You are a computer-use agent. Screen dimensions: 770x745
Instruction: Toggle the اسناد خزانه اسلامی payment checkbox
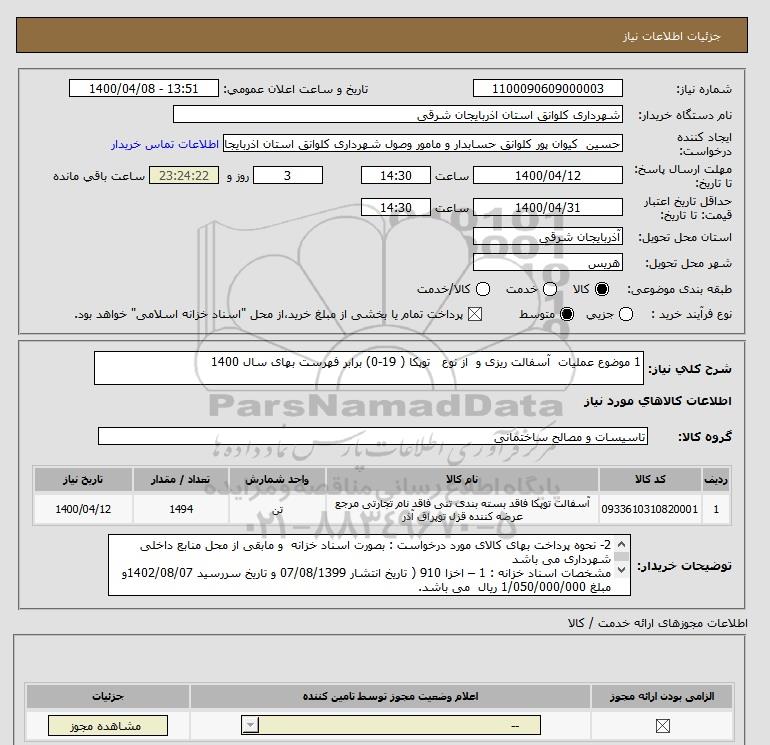474,314
